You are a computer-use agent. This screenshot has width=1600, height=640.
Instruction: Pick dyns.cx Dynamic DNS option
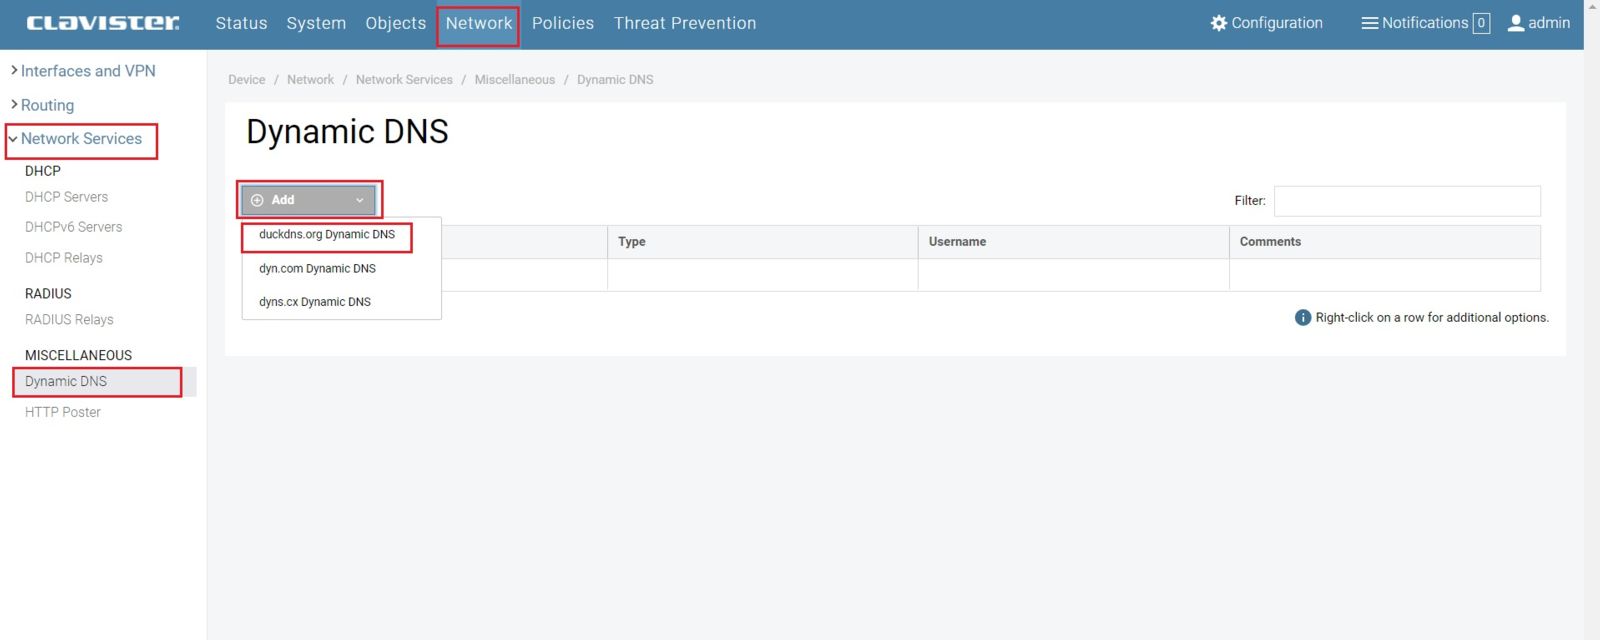coord(315,302)
